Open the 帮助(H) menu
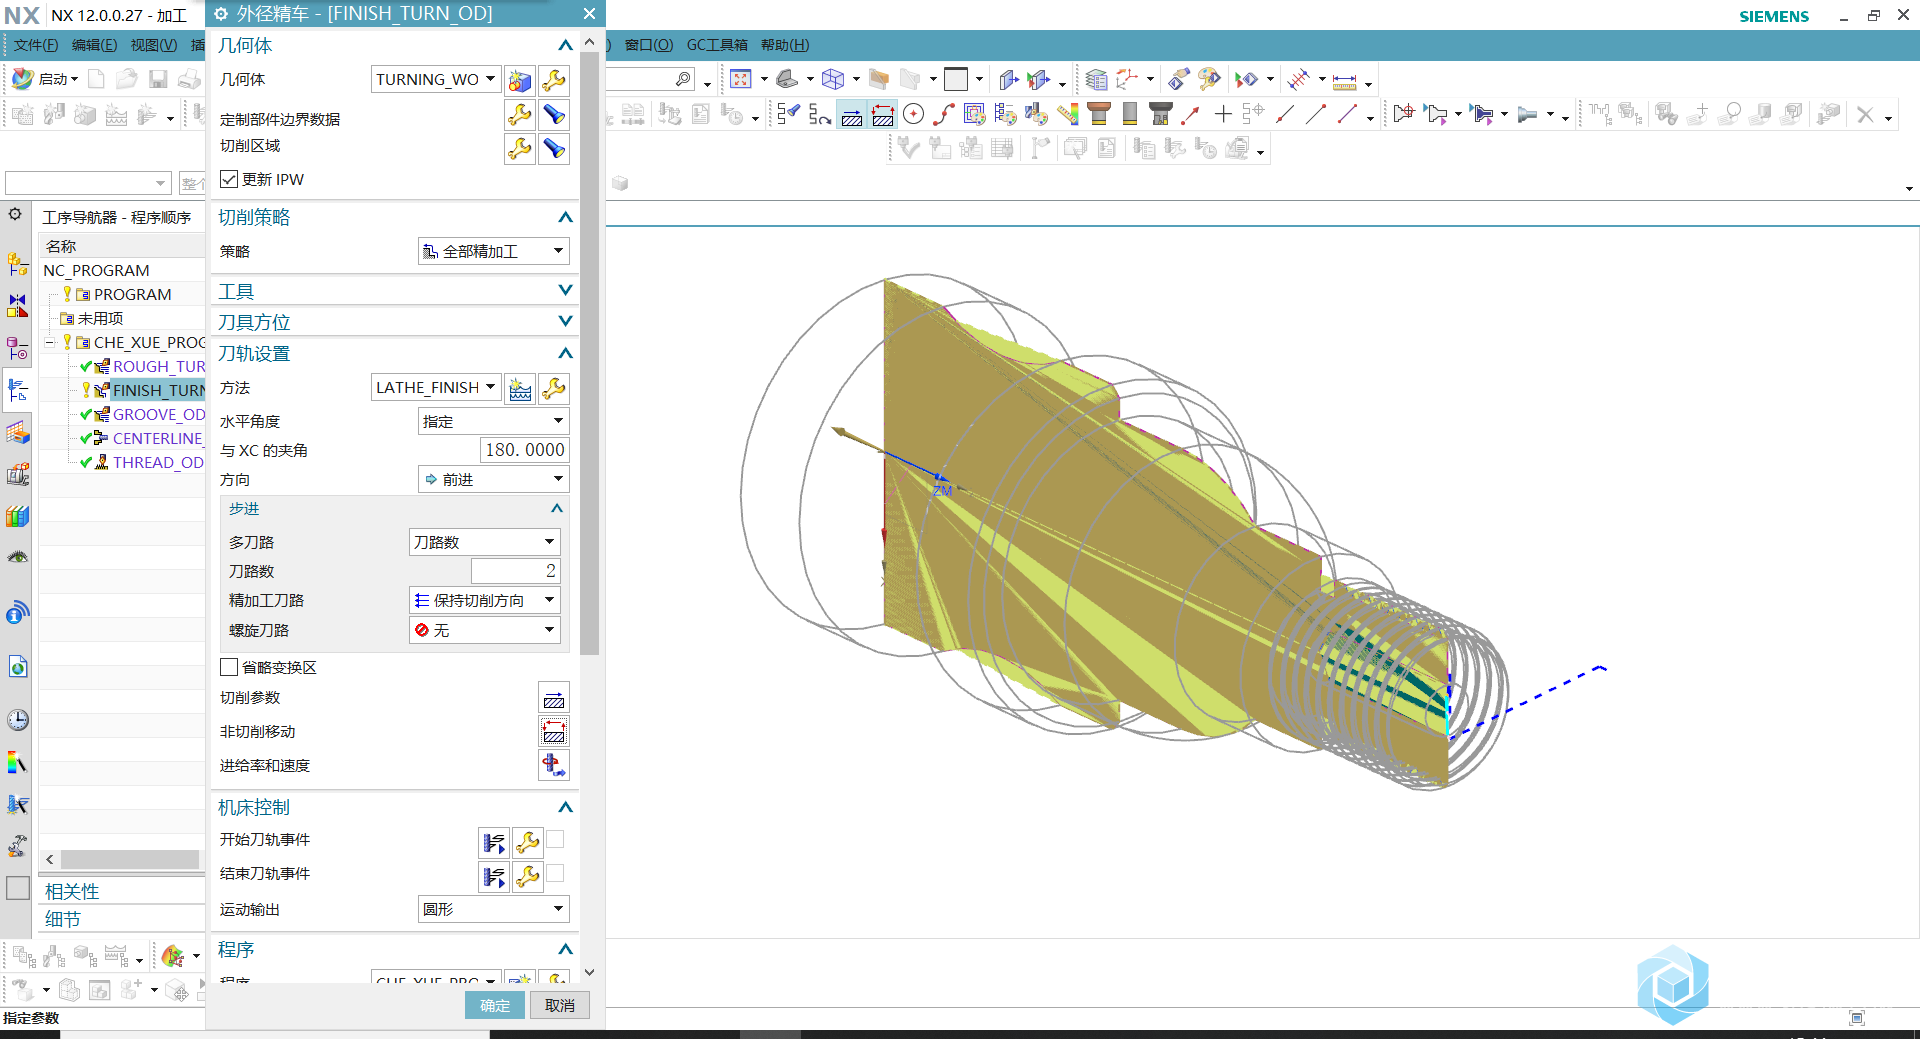The height and width of the screenshot is (1039, 1920). 785,45
